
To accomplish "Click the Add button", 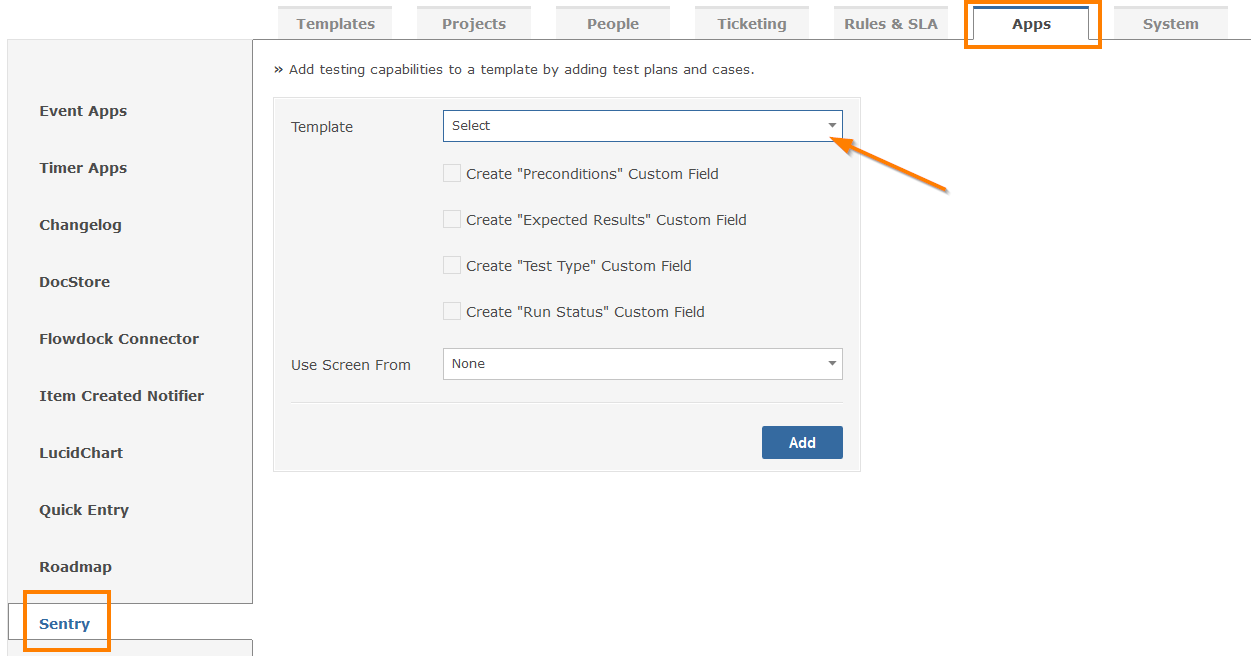I will (802, 442).
